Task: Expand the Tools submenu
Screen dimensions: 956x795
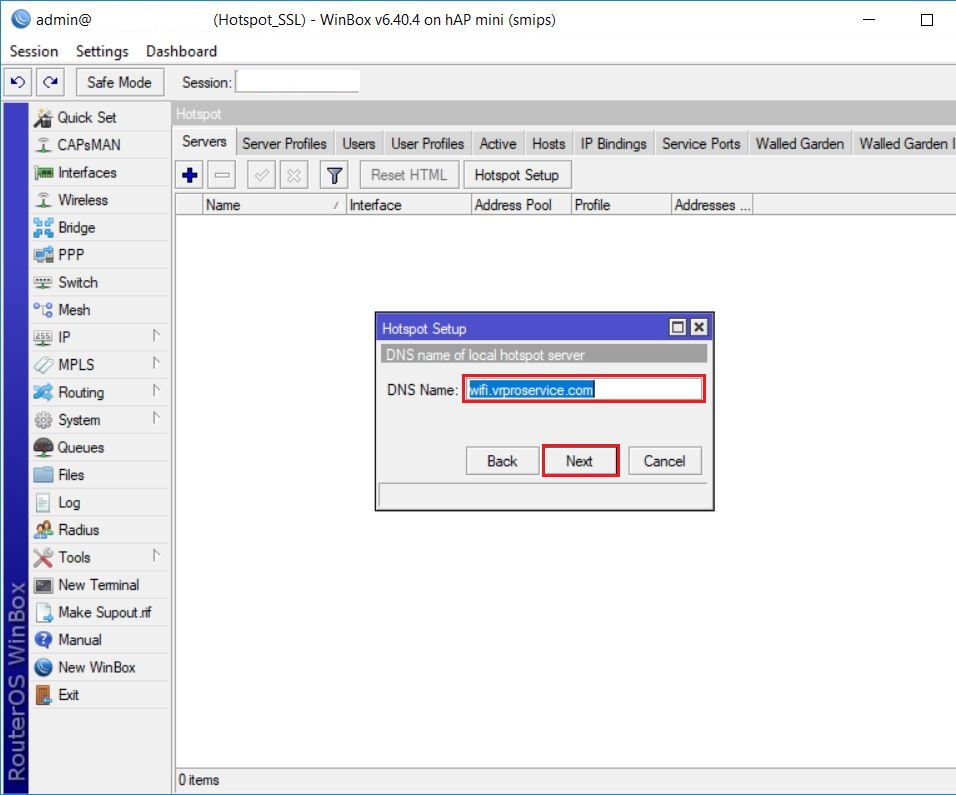Action: click(x=155, y=556)
